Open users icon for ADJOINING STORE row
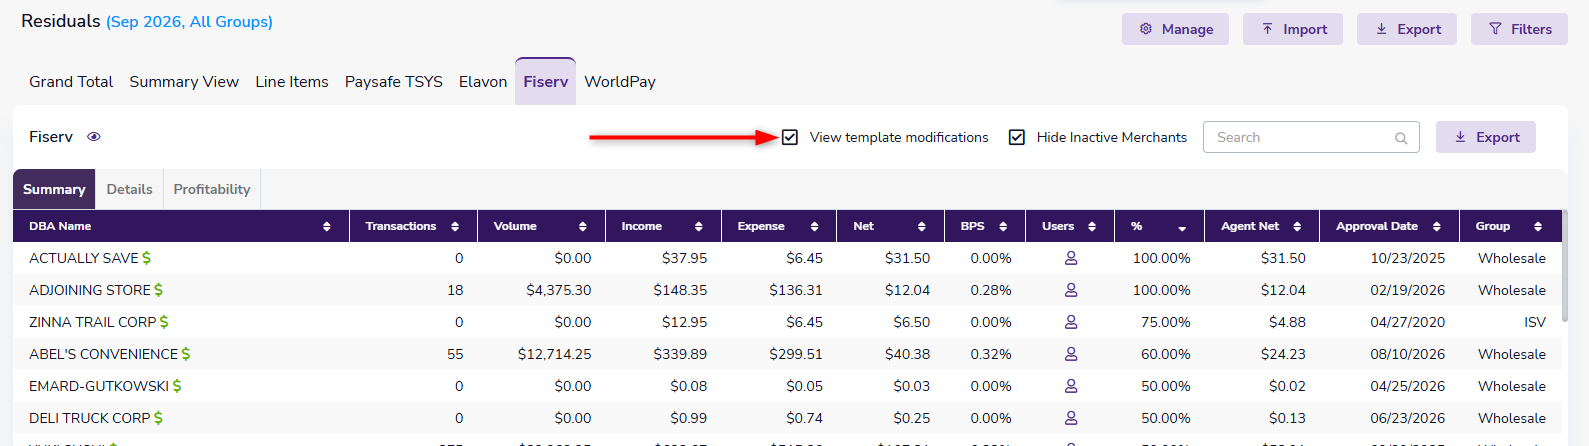1589x446 pixels. tap(1071, 290)
